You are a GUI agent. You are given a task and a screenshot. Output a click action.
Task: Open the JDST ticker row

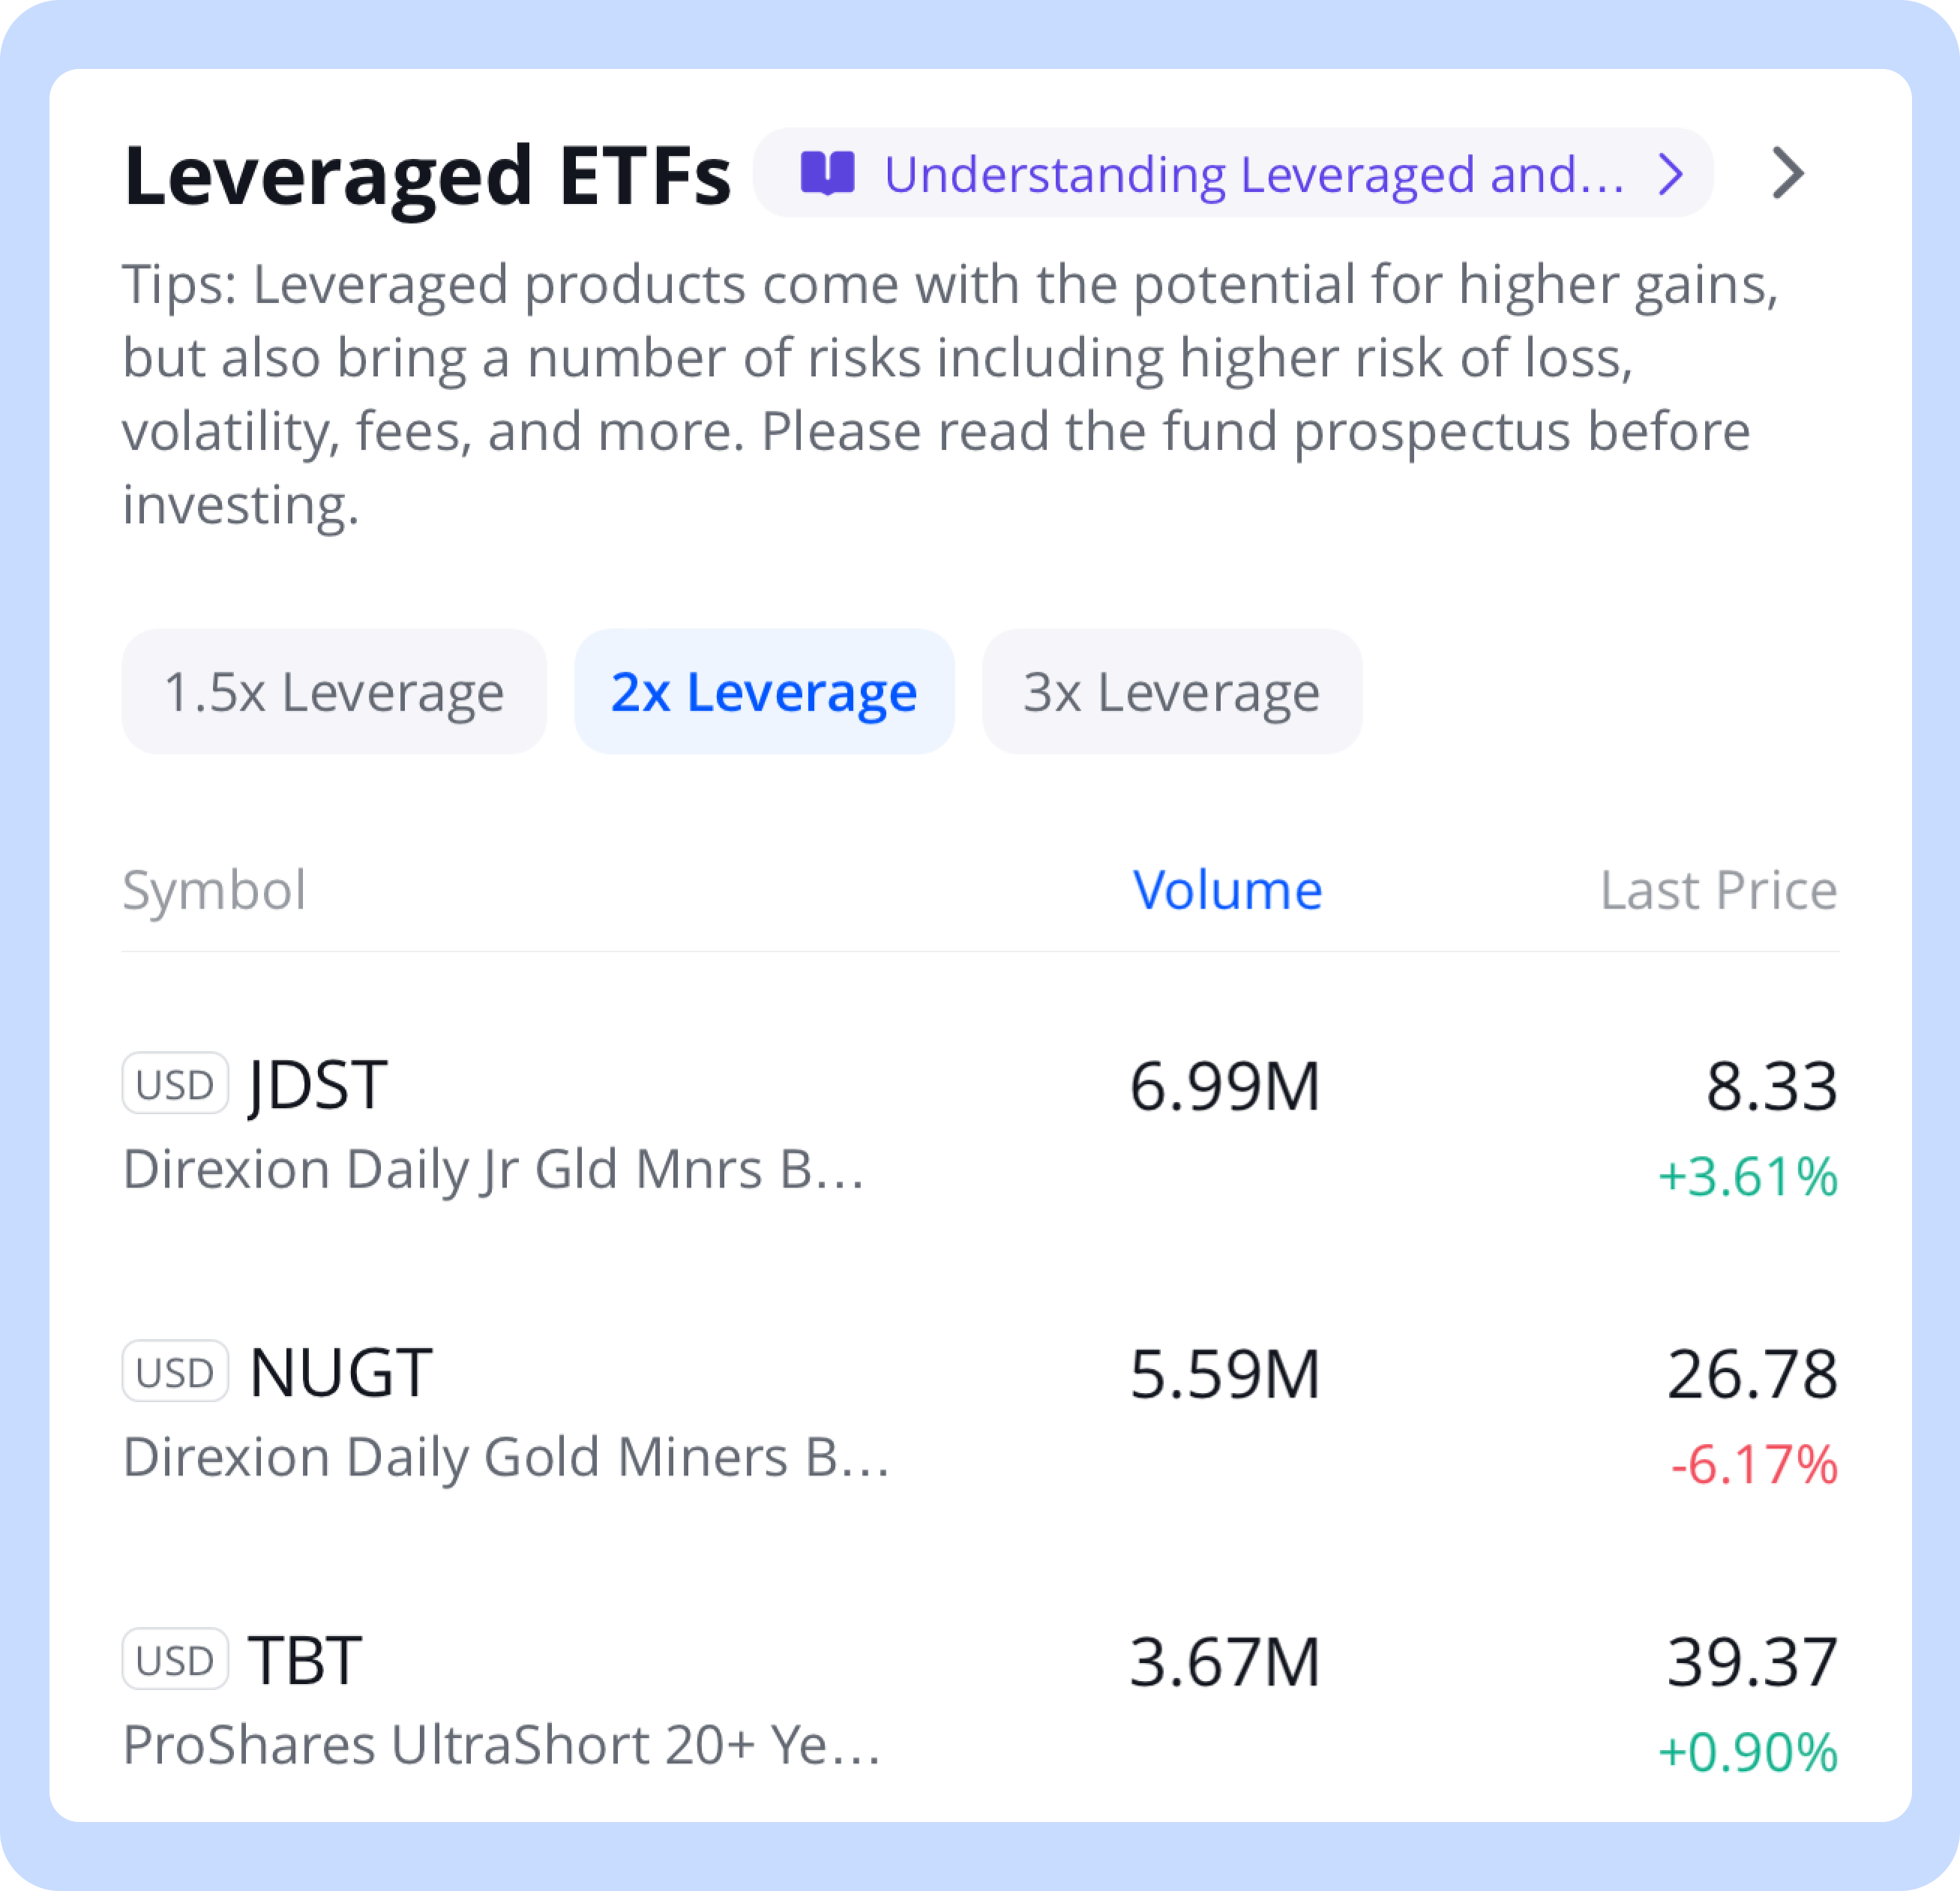pos(317,1084)
